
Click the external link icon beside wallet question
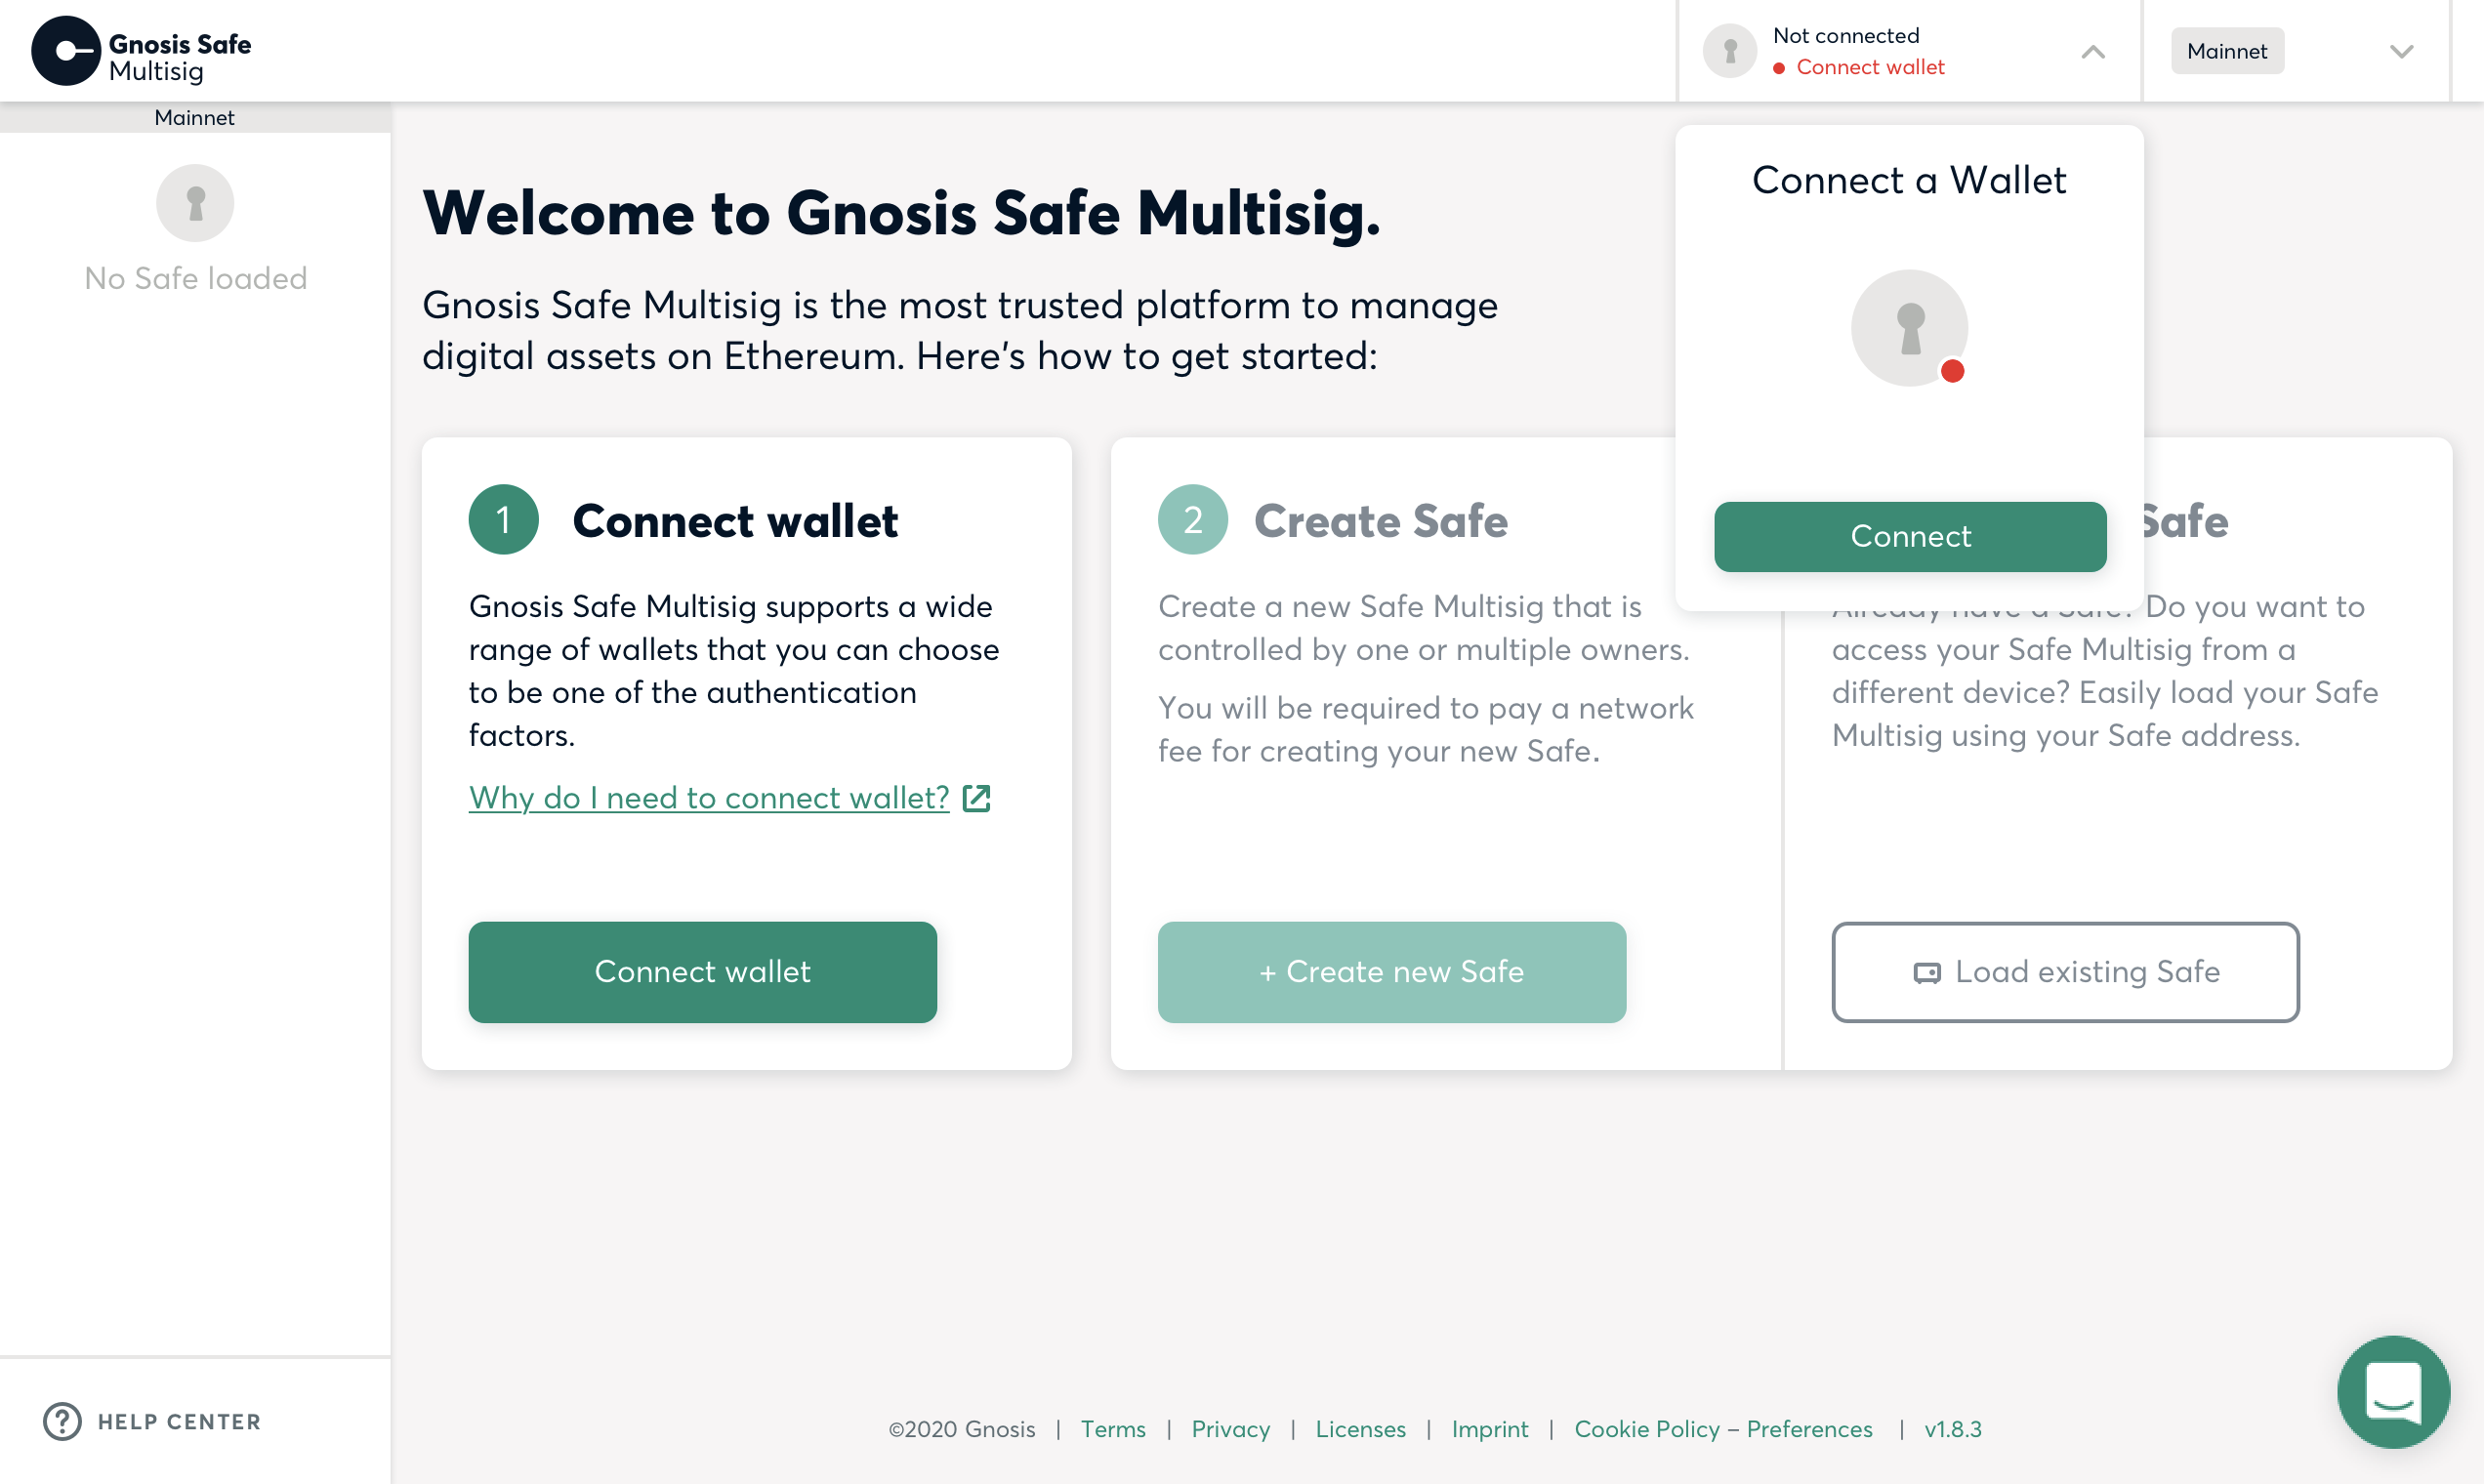click(976, 798)
